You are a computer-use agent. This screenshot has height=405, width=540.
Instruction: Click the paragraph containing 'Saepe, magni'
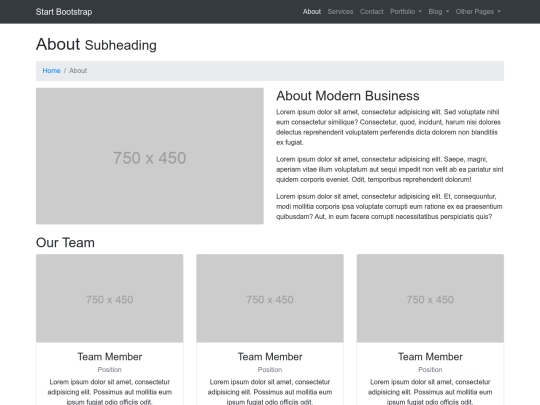point(390,169)
